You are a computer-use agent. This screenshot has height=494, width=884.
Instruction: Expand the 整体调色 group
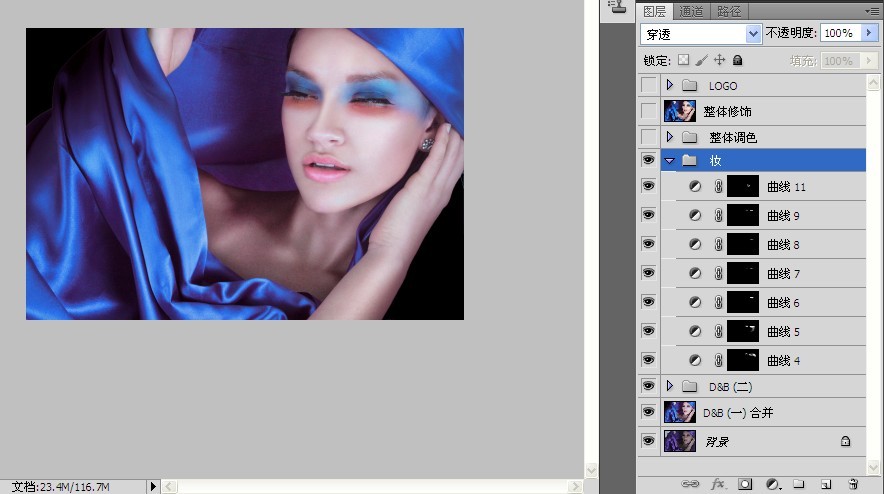[670, 137]
